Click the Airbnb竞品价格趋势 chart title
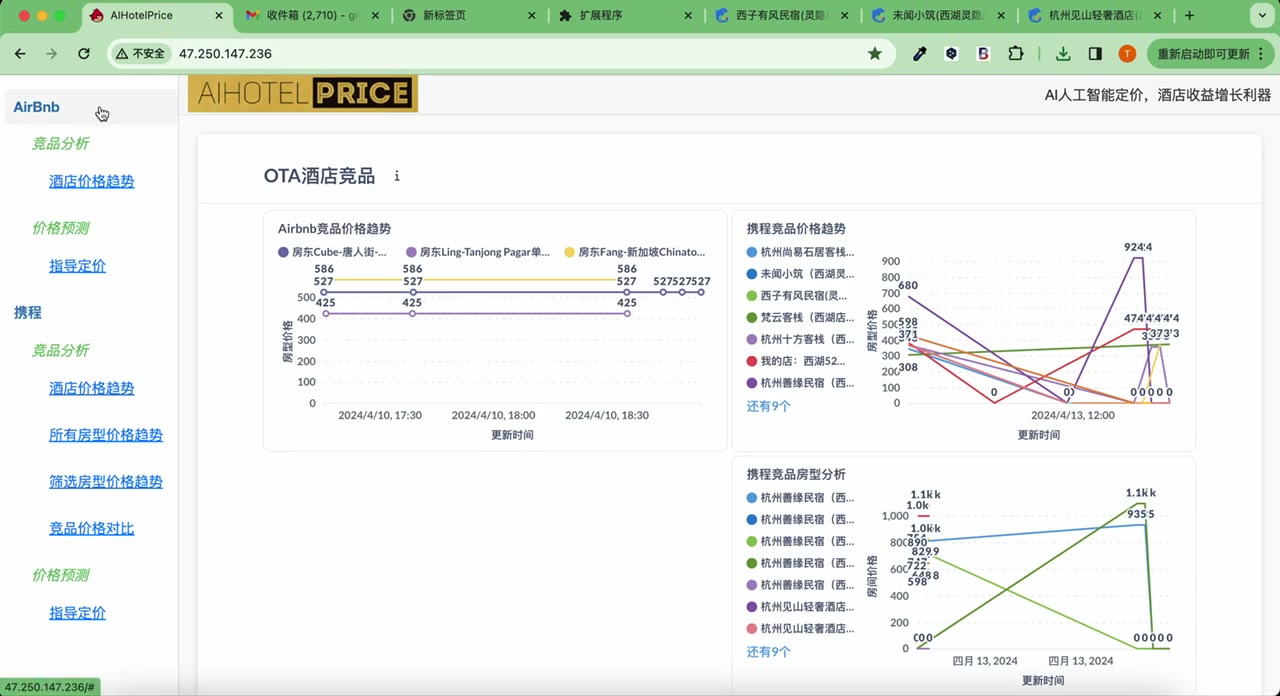 [x=334, y=229]
